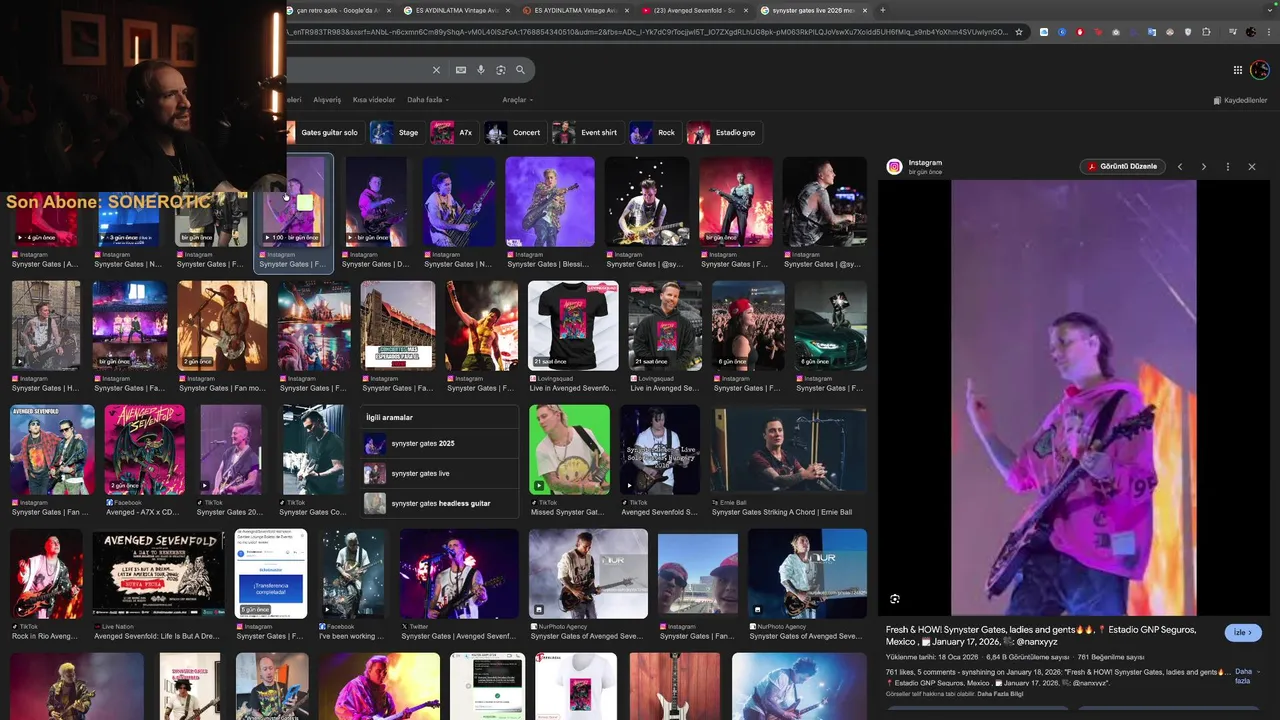This screenshot has height=720, width=1280.
Task: Open preview title Fresh & HOW! Synyster Gates link
Action: (1040, 636)
